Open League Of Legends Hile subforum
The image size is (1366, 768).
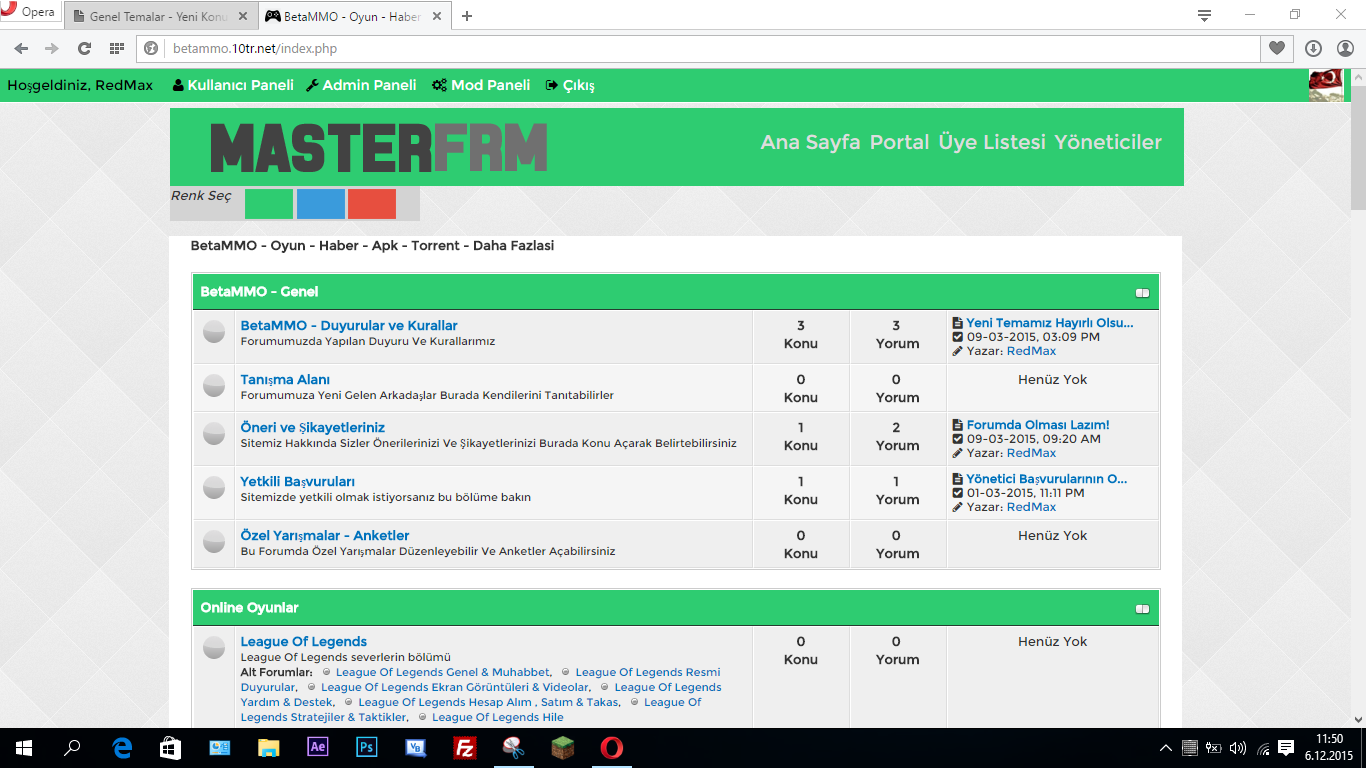point(498,718)
